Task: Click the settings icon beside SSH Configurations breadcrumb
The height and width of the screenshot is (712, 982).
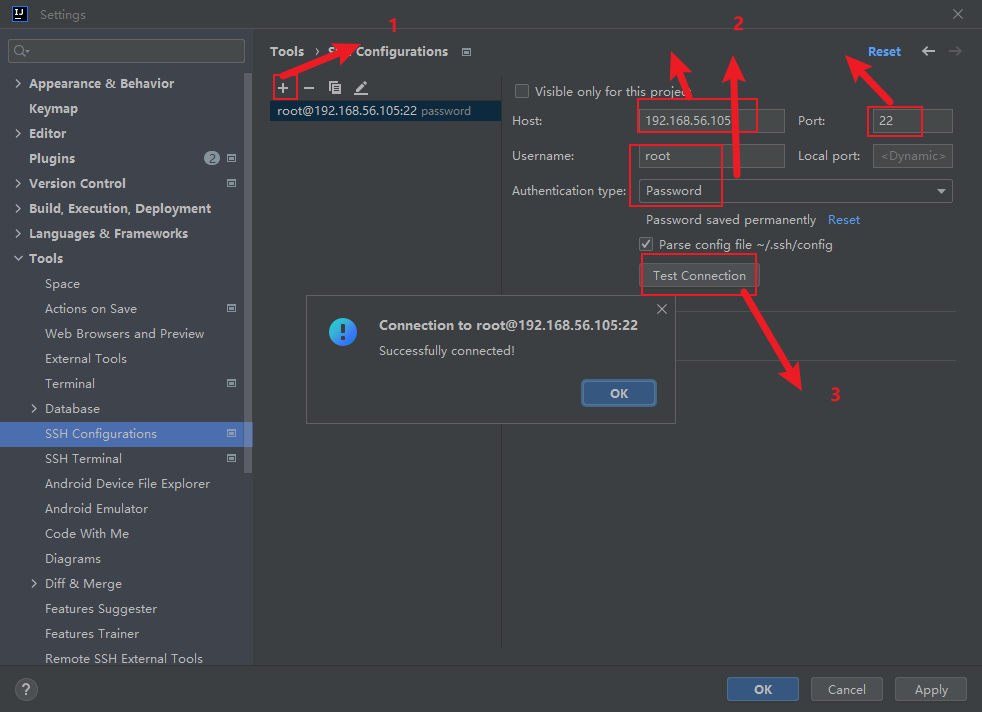Action: tap(466, 51)
